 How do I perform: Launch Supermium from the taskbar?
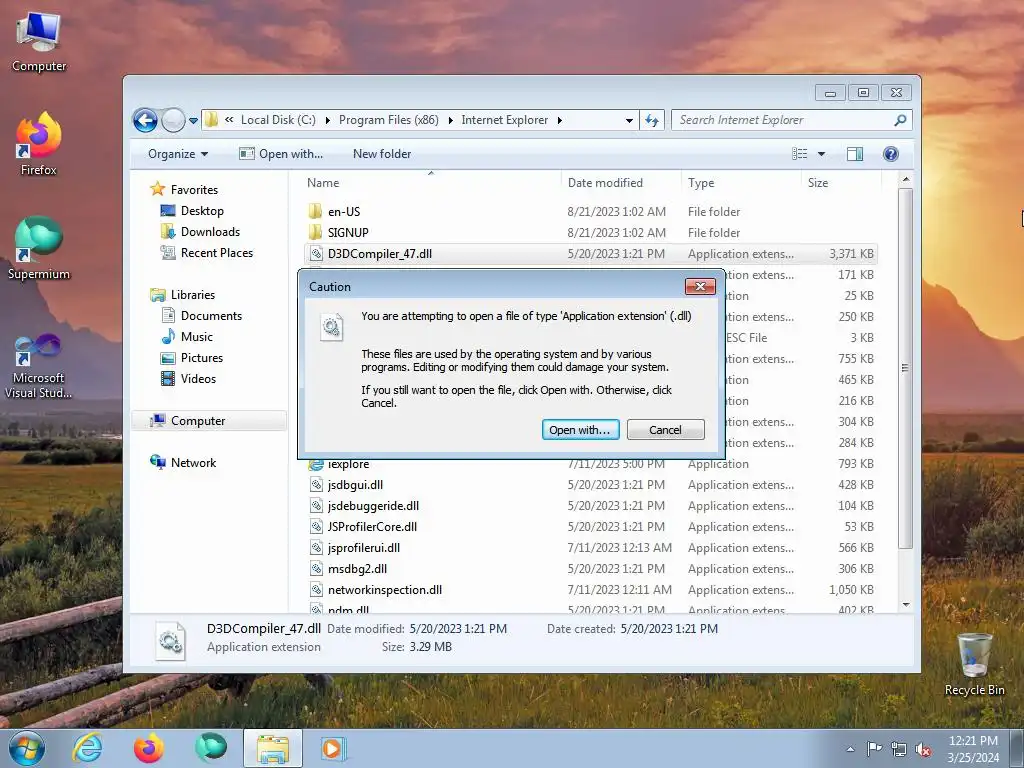pyautogui.click(x=210, y=748)
